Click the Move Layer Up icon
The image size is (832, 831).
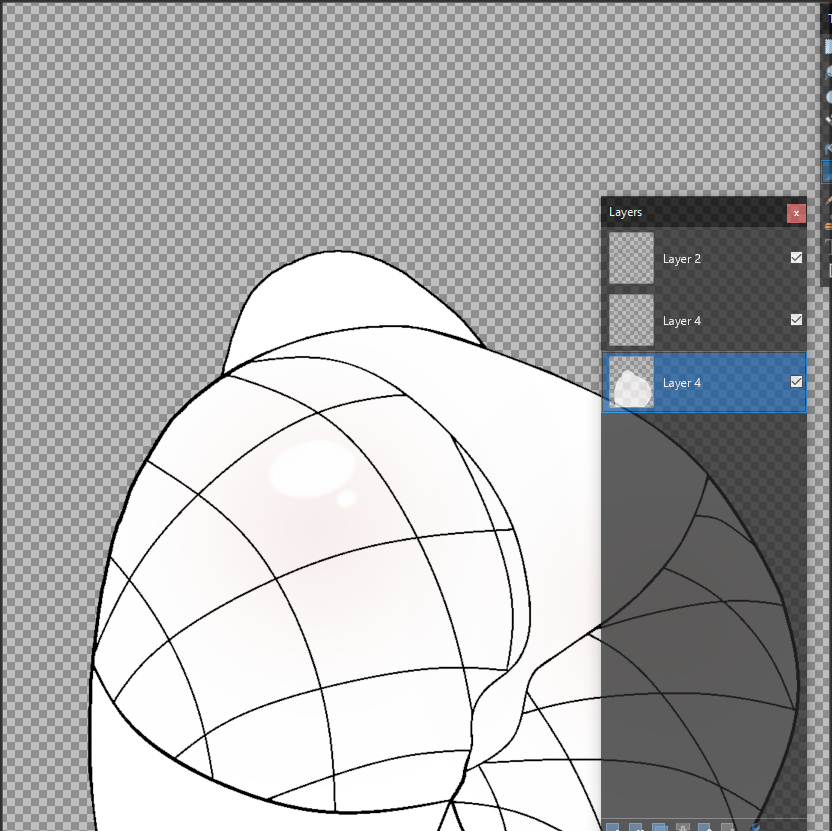[706, 827]
